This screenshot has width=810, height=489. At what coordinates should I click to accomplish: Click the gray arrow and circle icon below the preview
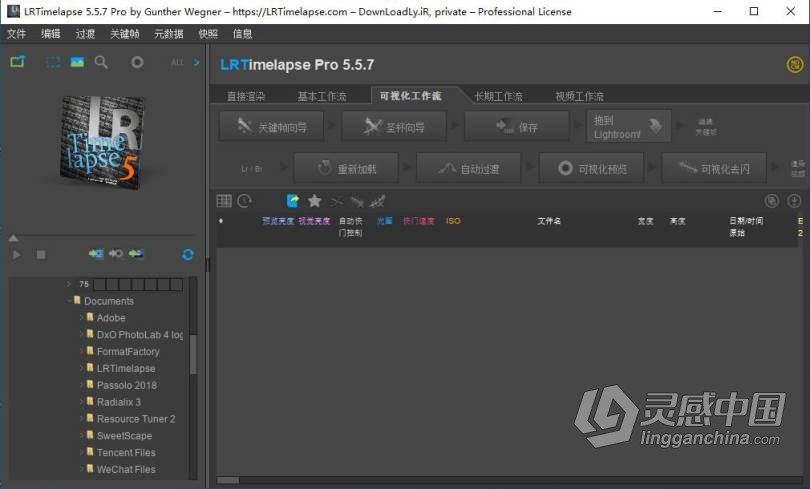(x=116, y=254)
